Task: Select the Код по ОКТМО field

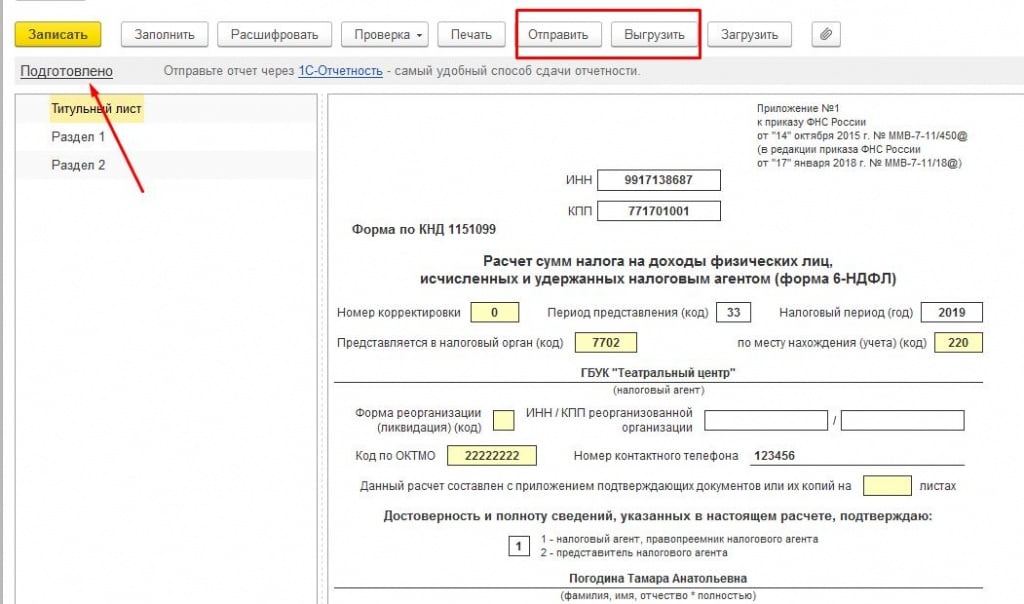Action: 491,455
